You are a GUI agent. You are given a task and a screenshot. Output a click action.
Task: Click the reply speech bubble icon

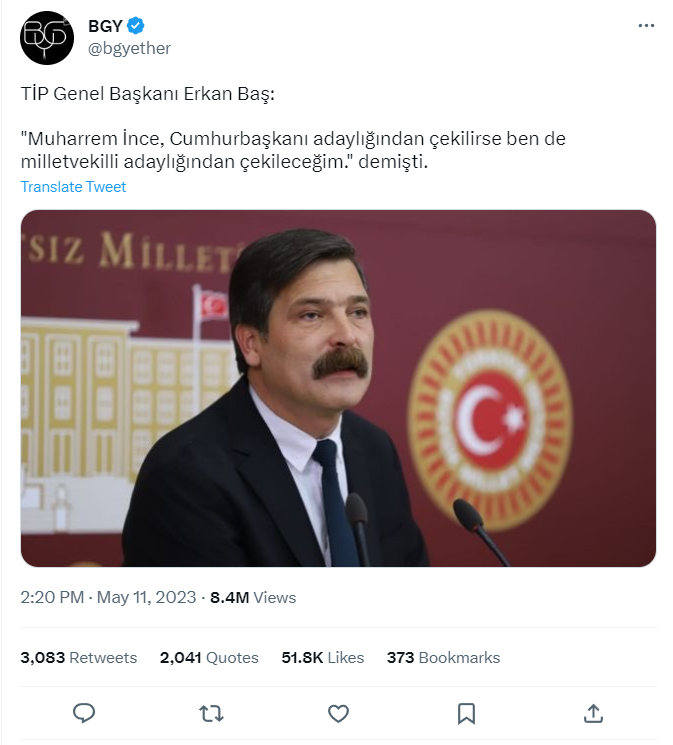(84, 712)
